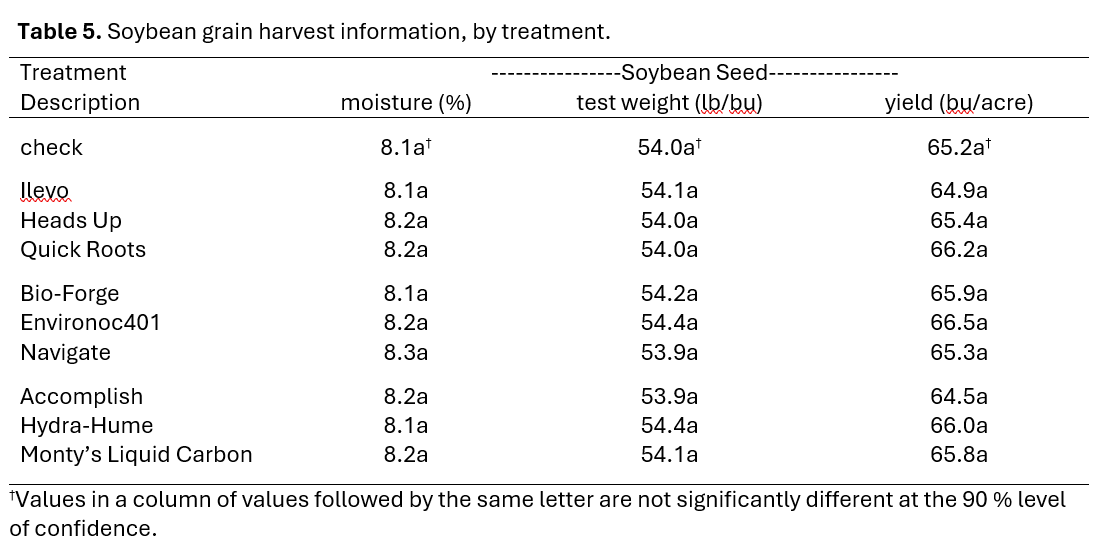Click the moisture (%) column header
The width and height of the screenshot is (1107, 553).
pyautogui.click(x=405, y=102)
